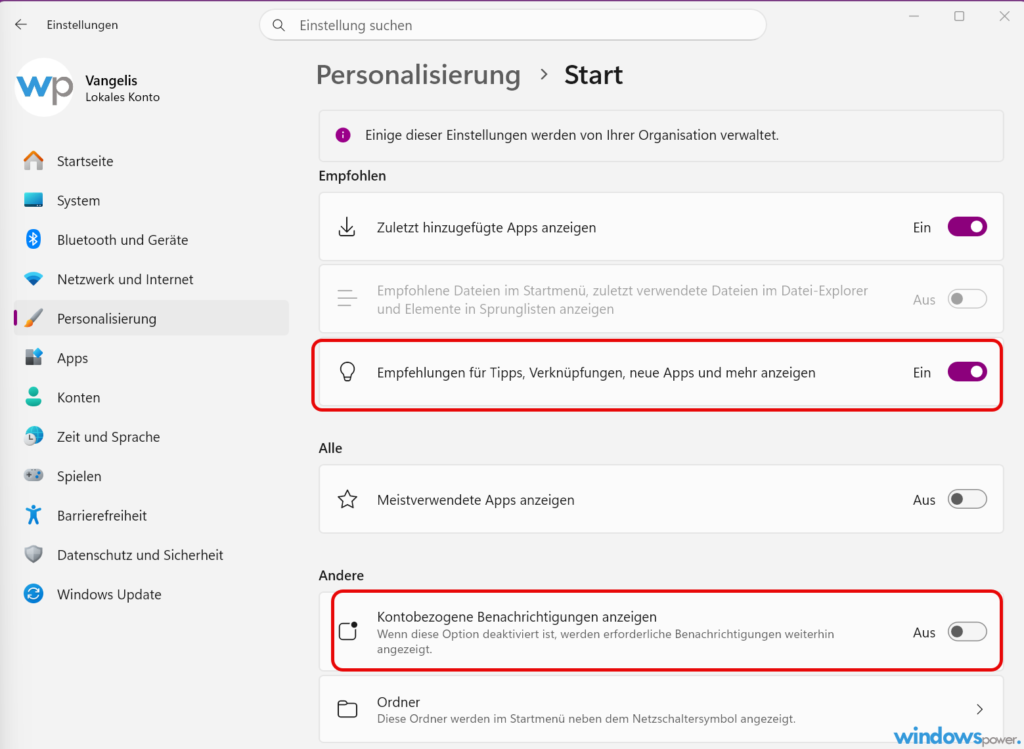Image resolution: width=1024 pixels, height=749 pixels.
Task: Click the Bluetooth icon in sidebar
Action: [33, 240]
